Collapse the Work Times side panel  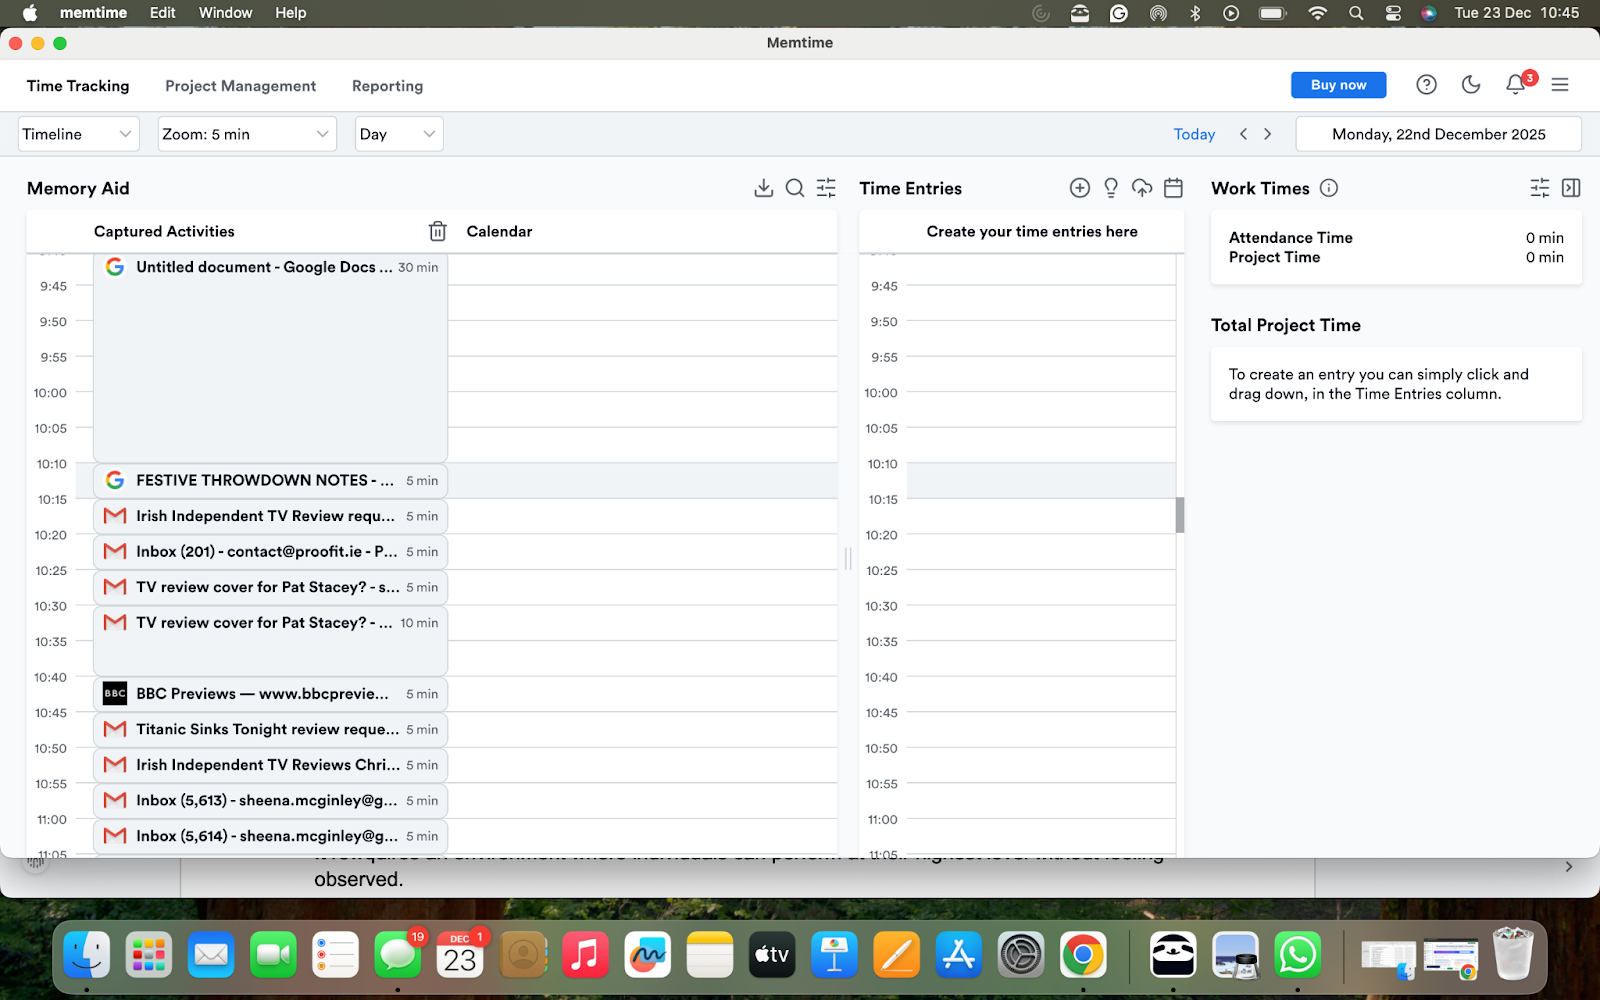(x=1571, y=187)
